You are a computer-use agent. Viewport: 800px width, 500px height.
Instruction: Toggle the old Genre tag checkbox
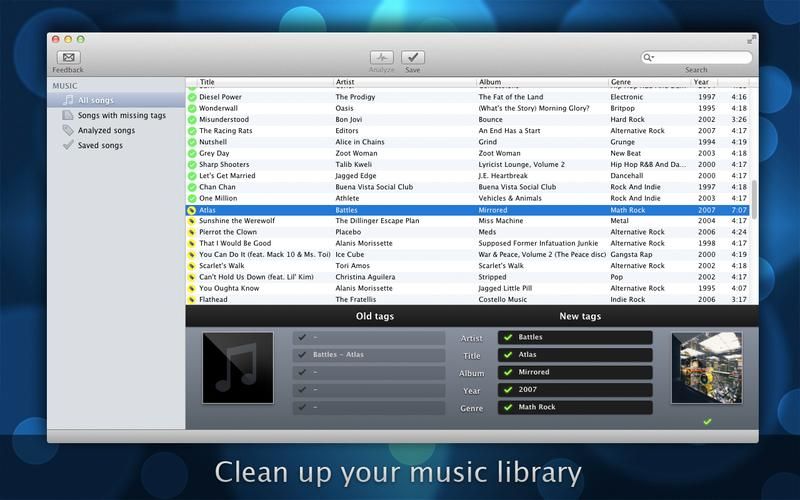tap(302, 407)
